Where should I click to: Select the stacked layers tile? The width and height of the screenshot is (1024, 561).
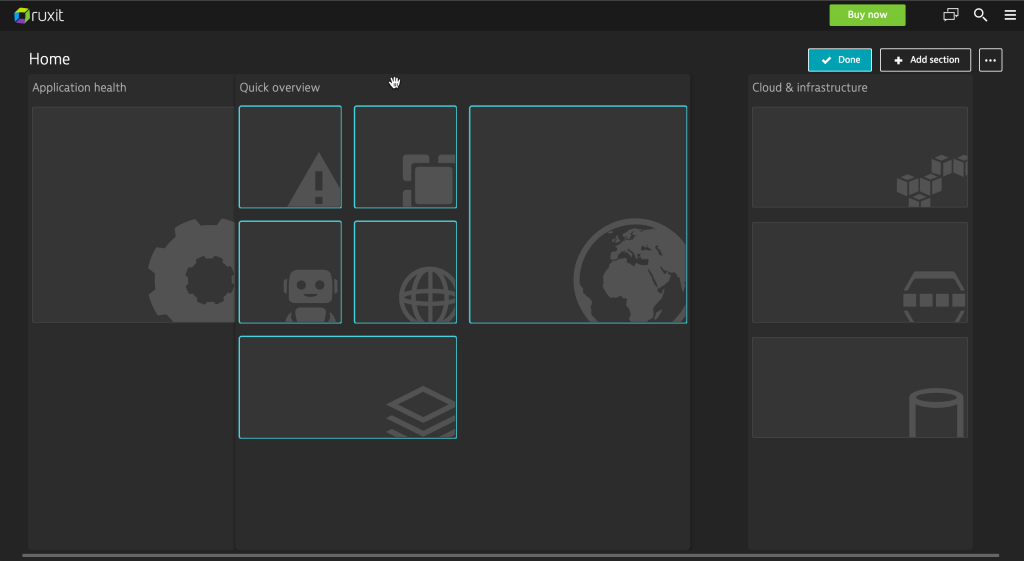pos(348,387)
